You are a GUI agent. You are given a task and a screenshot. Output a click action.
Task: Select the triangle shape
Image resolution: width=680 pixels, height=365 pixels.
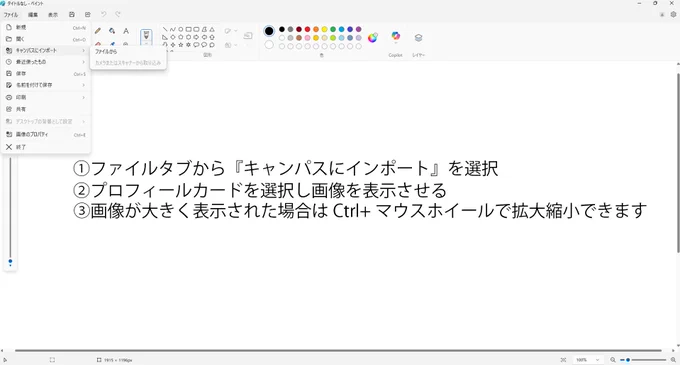tap(212, 29)
